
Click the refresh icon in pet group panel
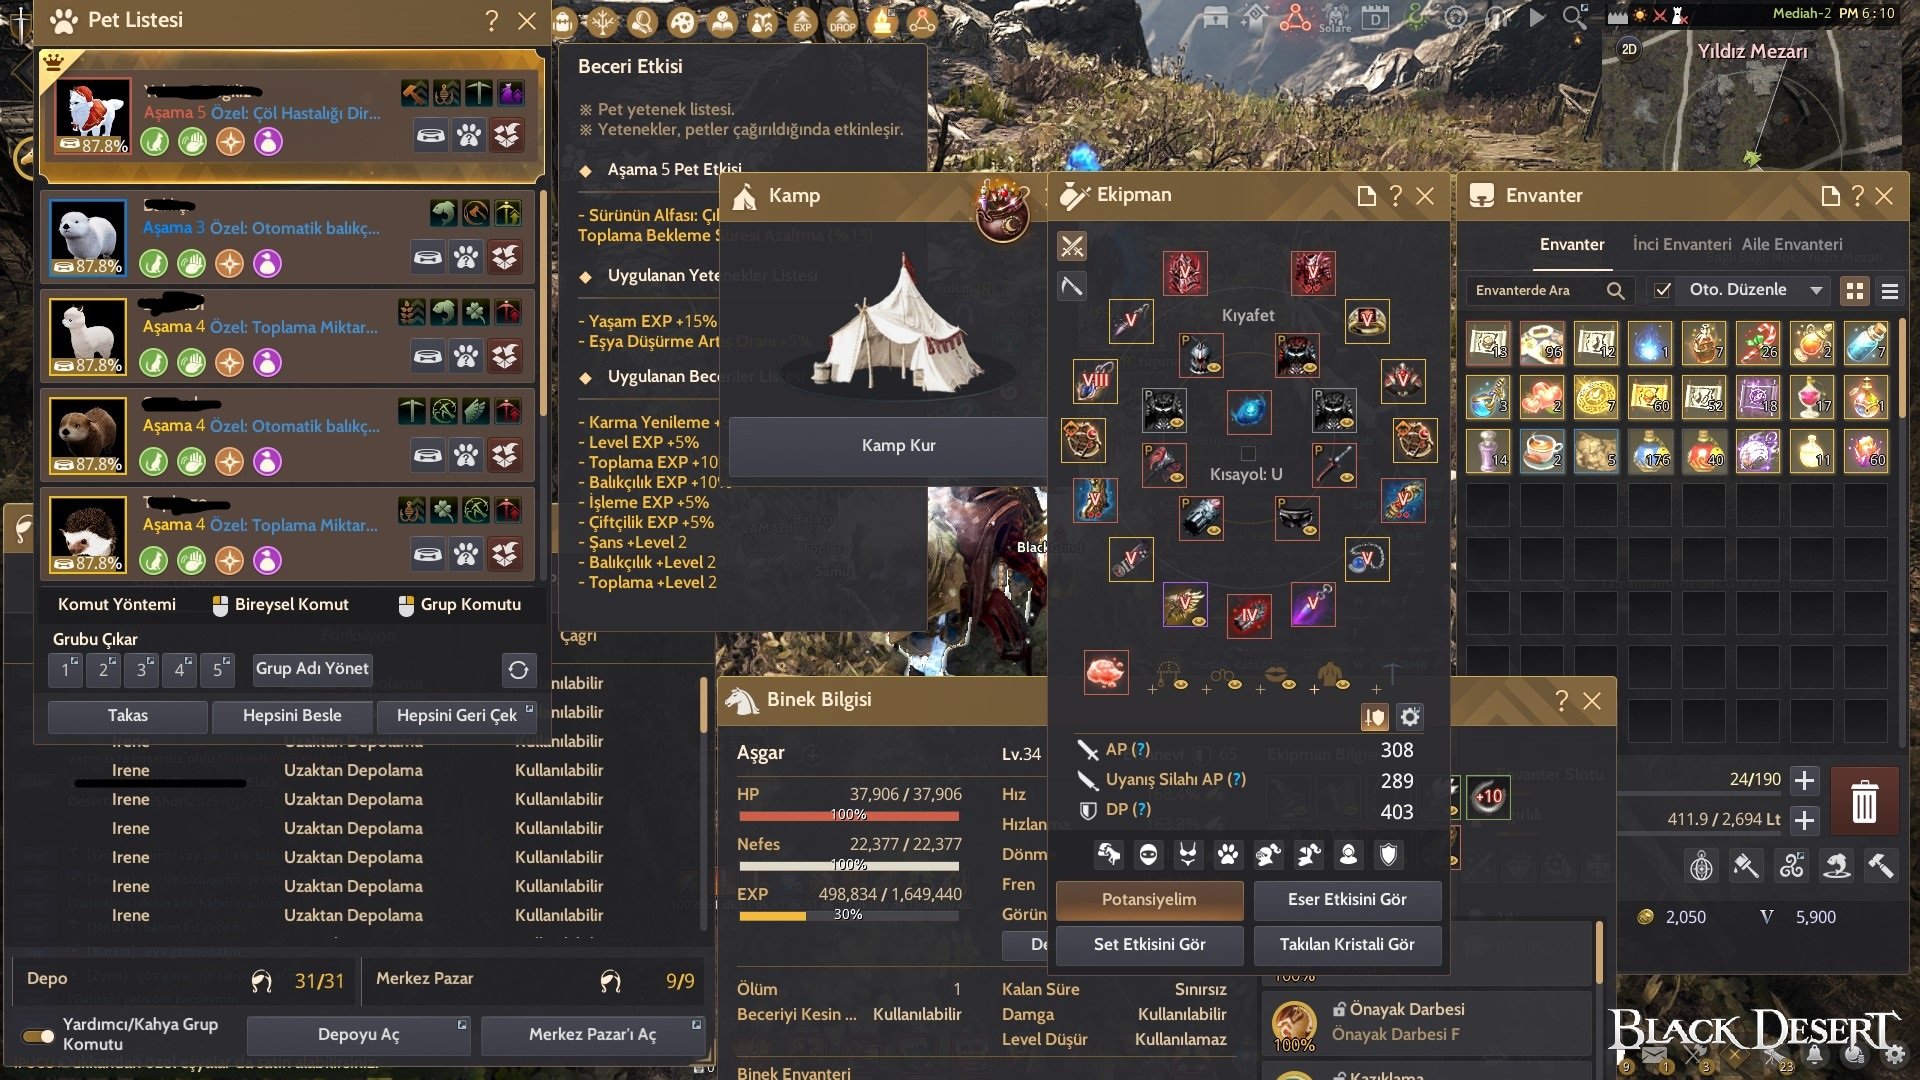[518, 670]
